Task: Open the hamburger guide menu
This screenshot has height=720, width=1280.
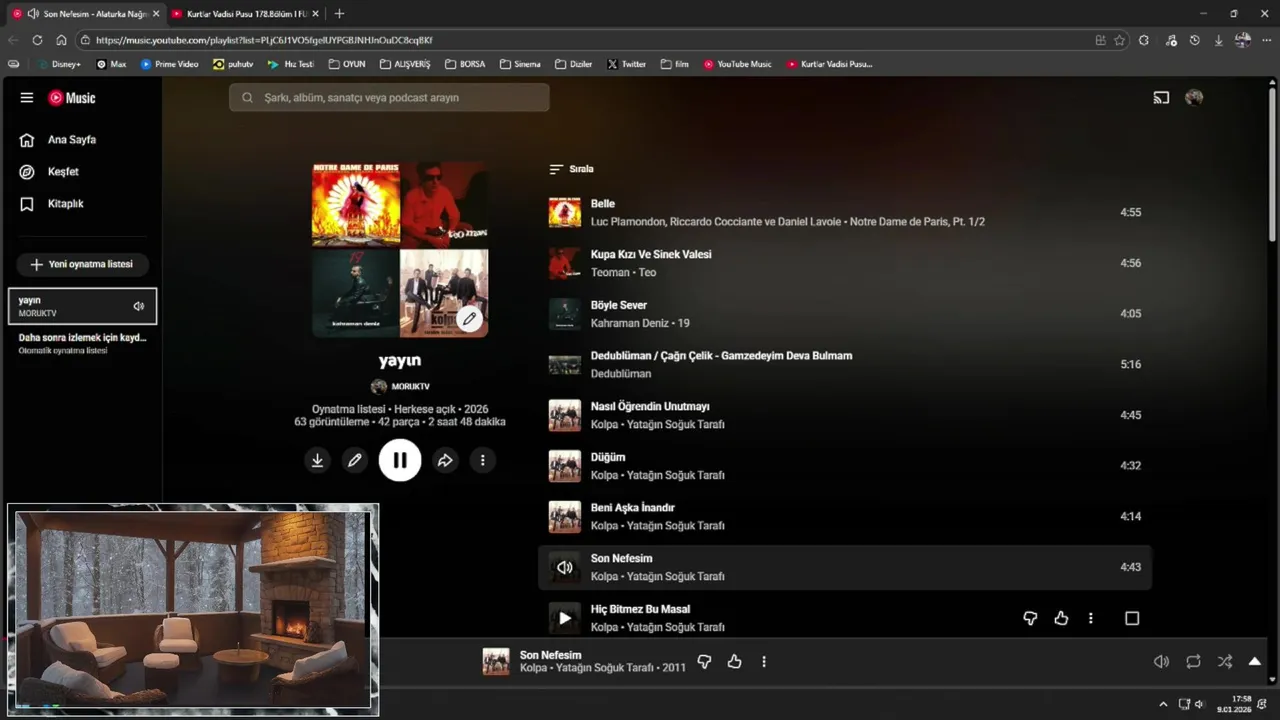Action: [x=27, y=98]
